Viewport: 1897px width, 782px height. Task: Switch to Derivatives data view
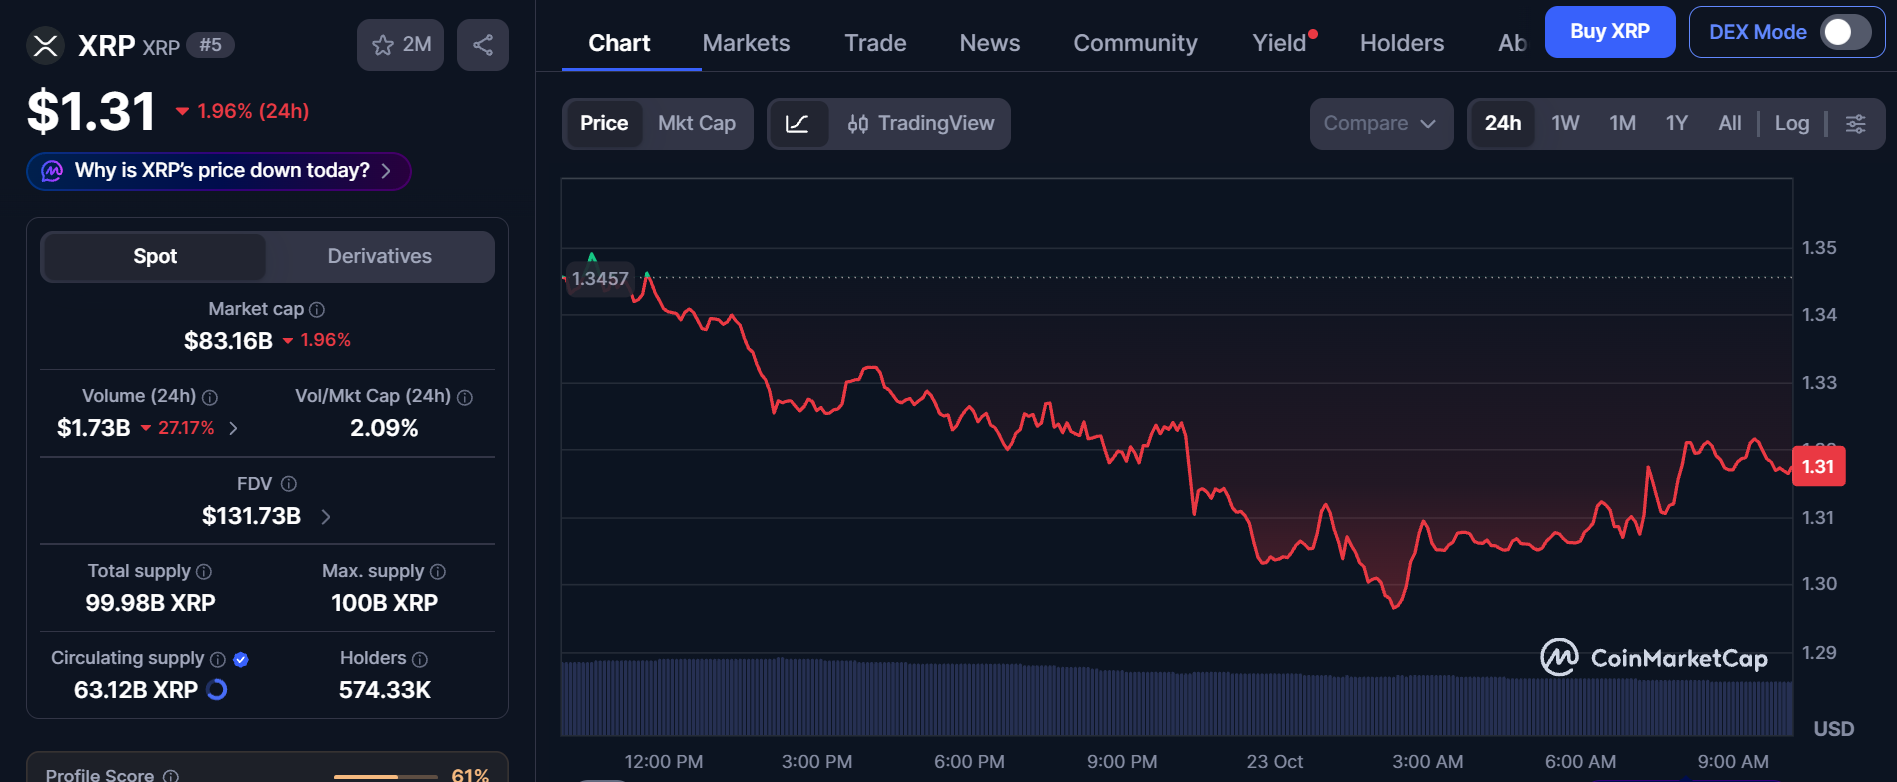point(380,257)
